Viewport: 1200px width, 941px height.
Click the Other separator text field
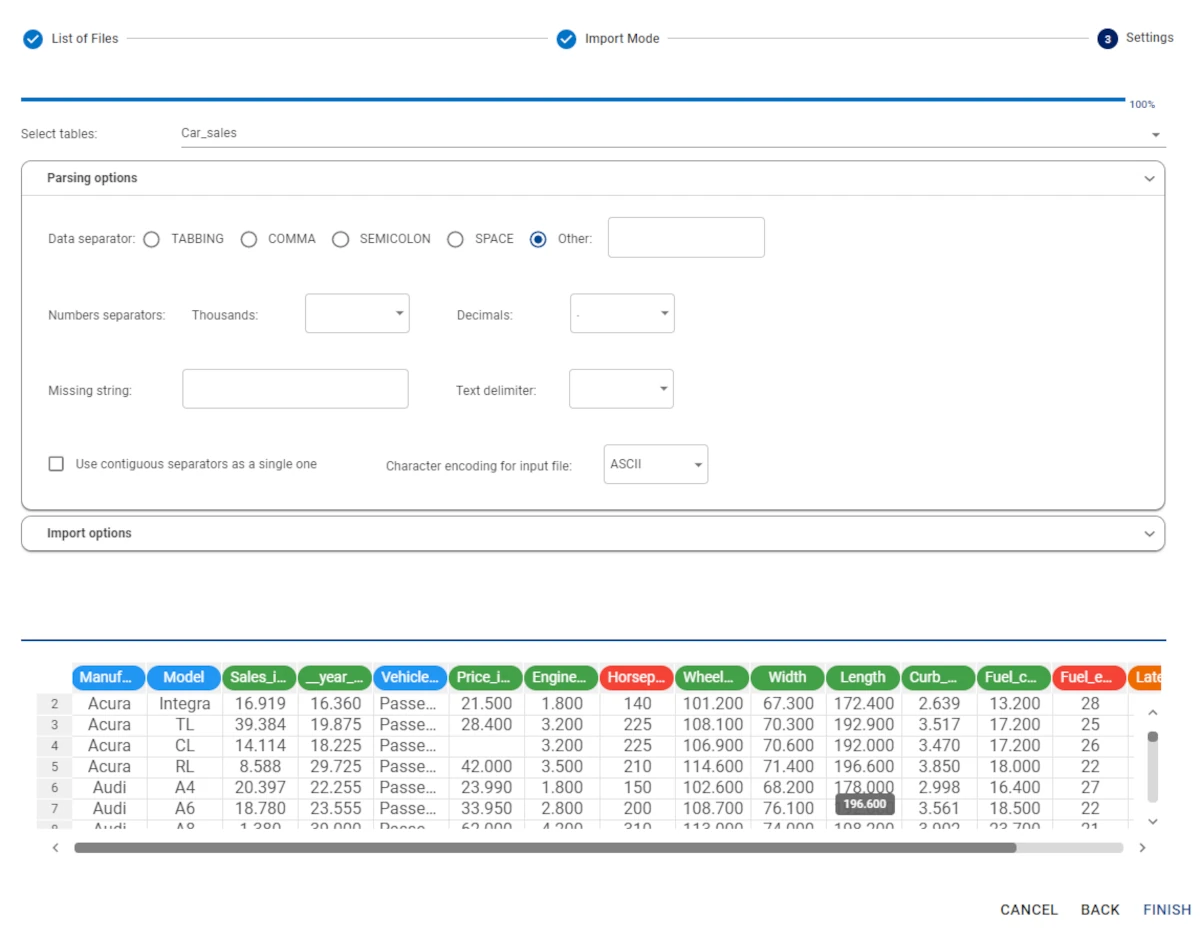point(686,237)
